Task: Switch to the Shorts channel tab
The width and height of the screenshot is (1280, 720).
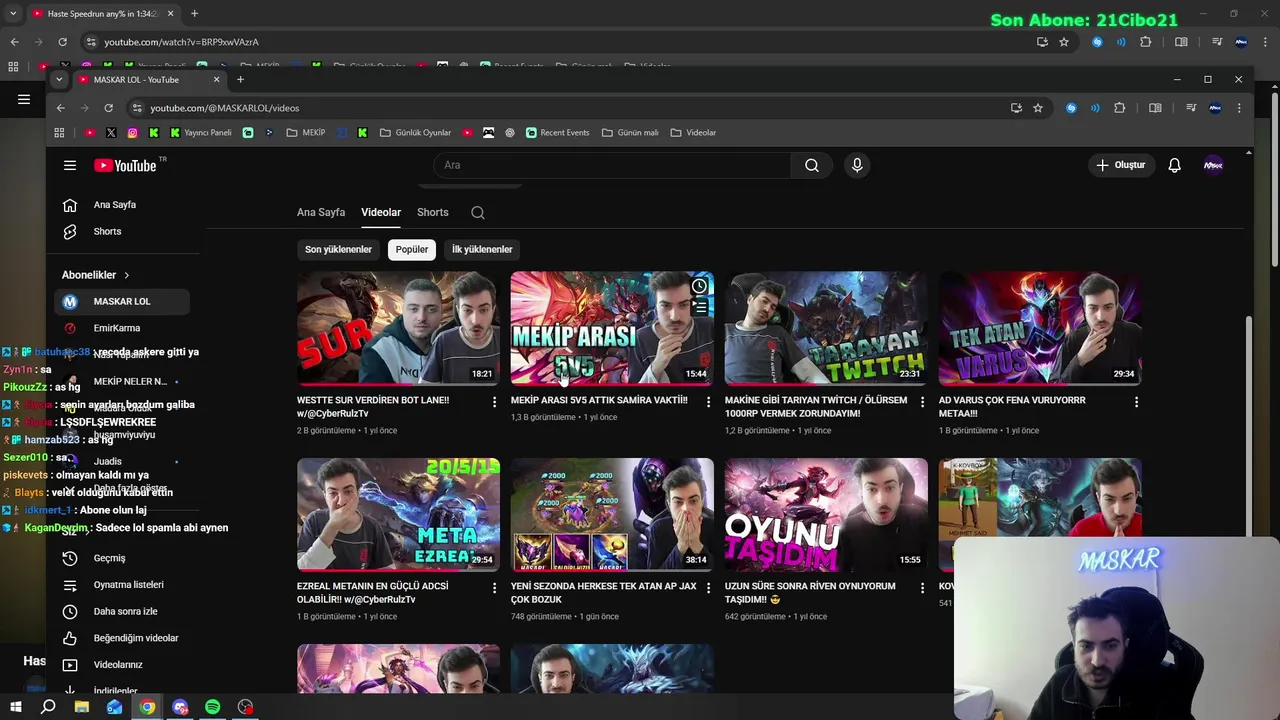Action: point(433,212)
